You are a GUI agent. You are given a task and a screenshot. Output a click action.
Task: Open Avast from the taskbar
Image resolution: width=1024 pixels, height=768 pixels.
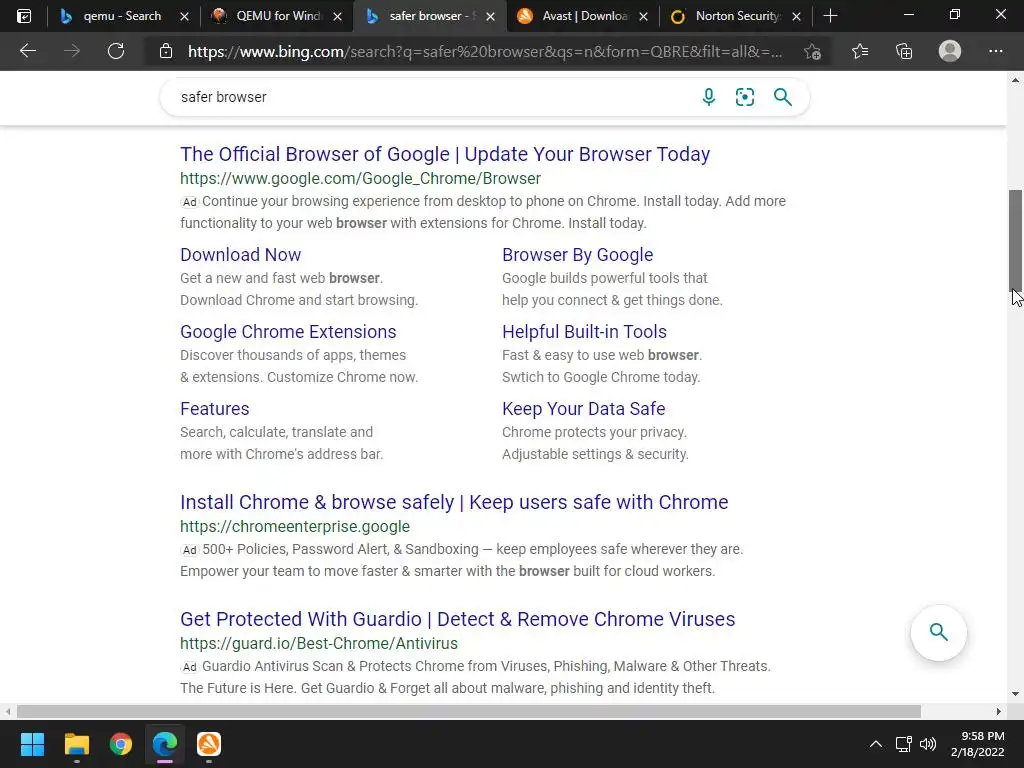point(209,744)
